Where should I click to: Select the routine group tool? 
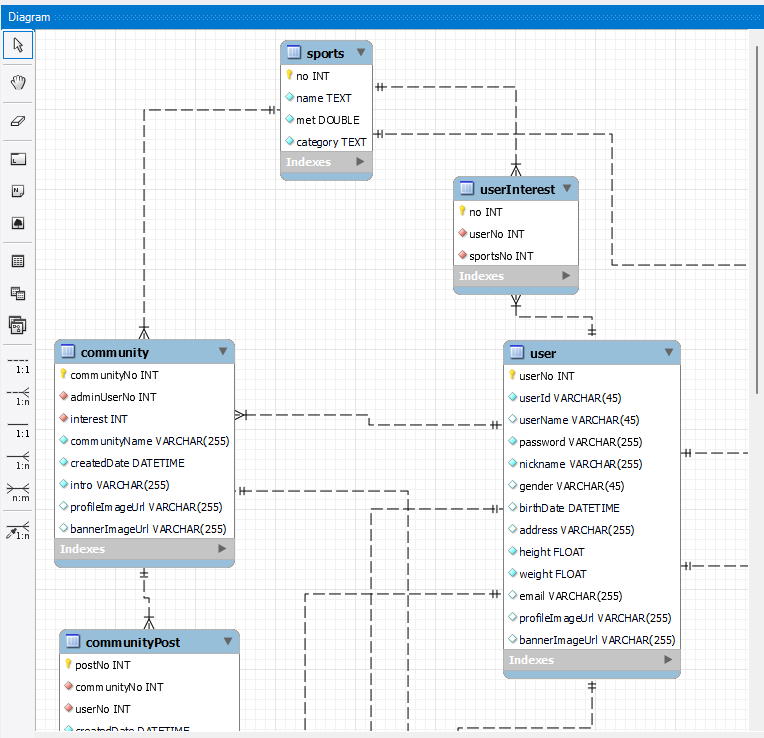point(18,325)
